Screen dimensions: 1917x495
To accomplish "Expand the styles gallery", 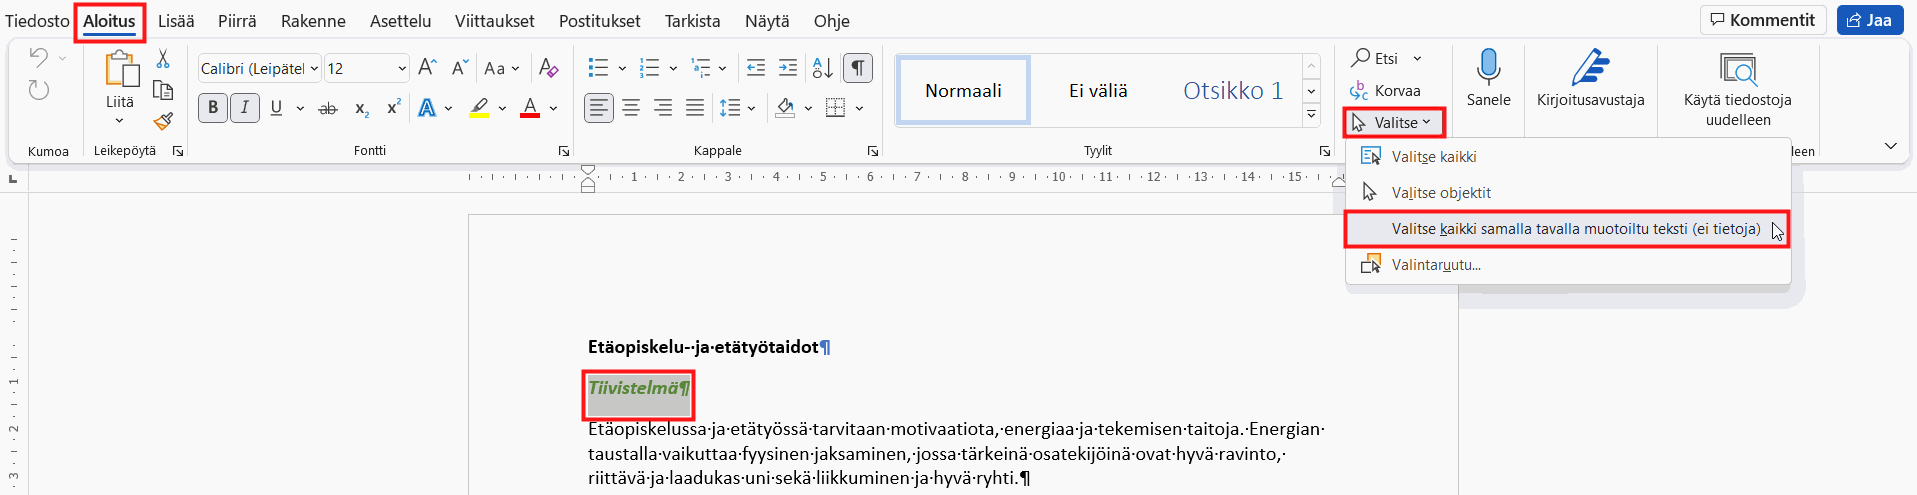I will click(1311, 116).
